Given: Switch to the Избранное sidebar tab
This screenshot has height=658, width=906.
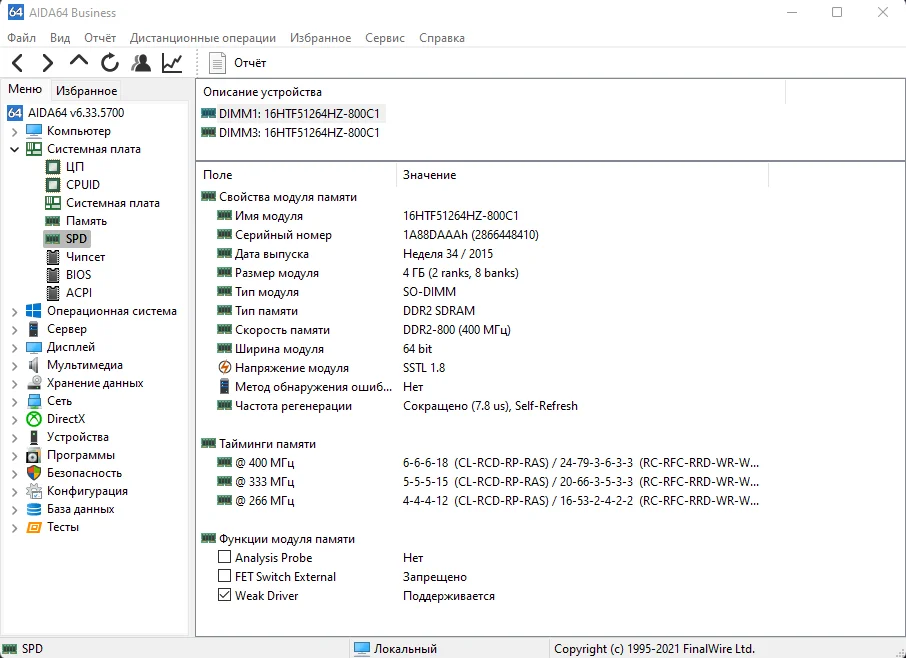Looking at the screenshot, I should (86, 91).
